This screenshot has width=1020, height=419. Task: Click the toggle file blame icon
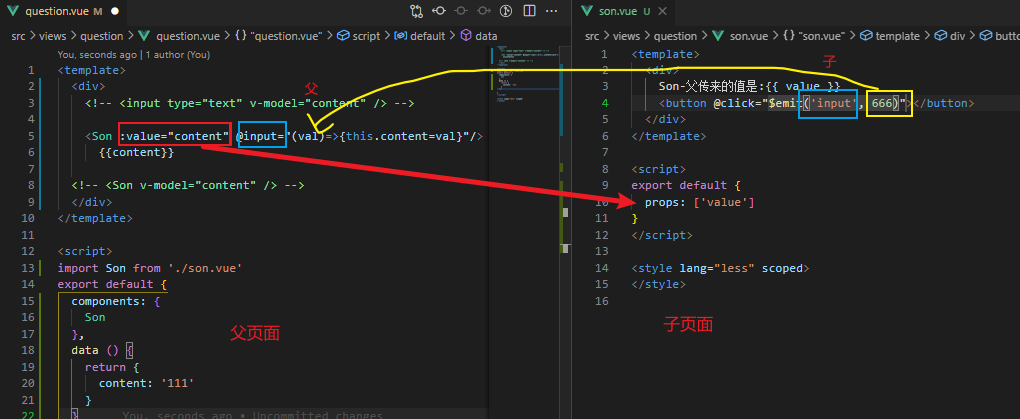pos(506,11)
